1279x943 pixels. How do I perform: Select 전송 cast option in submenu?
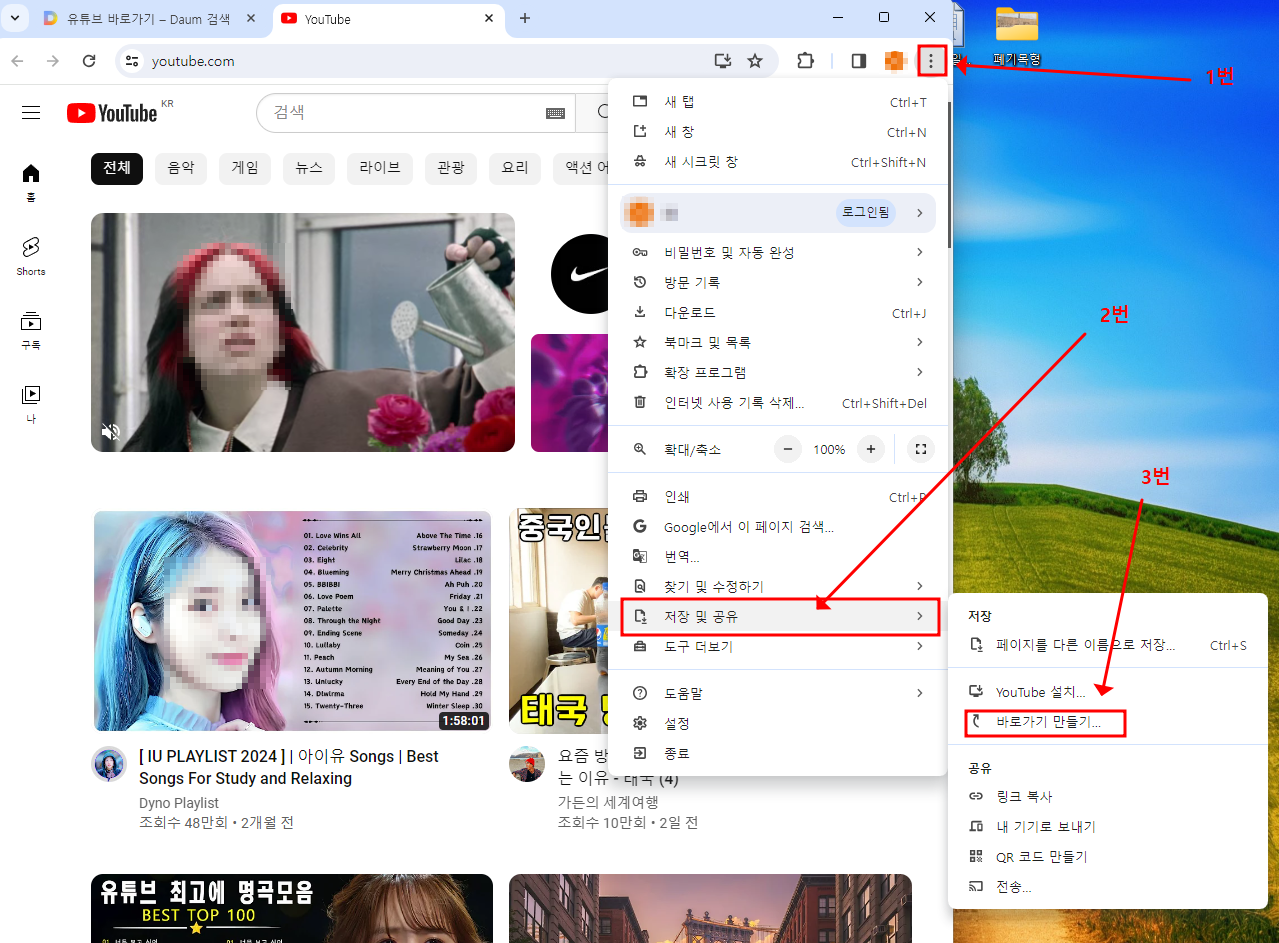(x=1108, y=886)
